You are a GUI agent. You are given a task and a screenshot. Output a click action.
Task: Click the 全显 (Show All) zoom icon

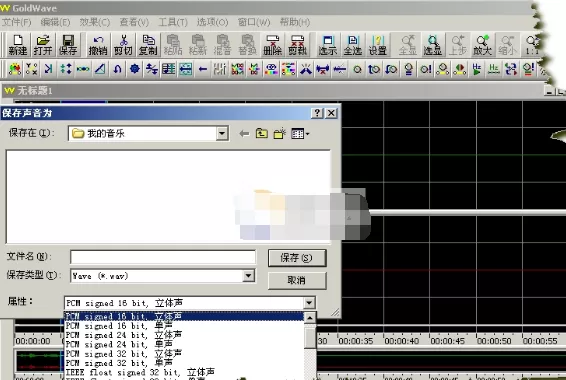coord(408,45)
